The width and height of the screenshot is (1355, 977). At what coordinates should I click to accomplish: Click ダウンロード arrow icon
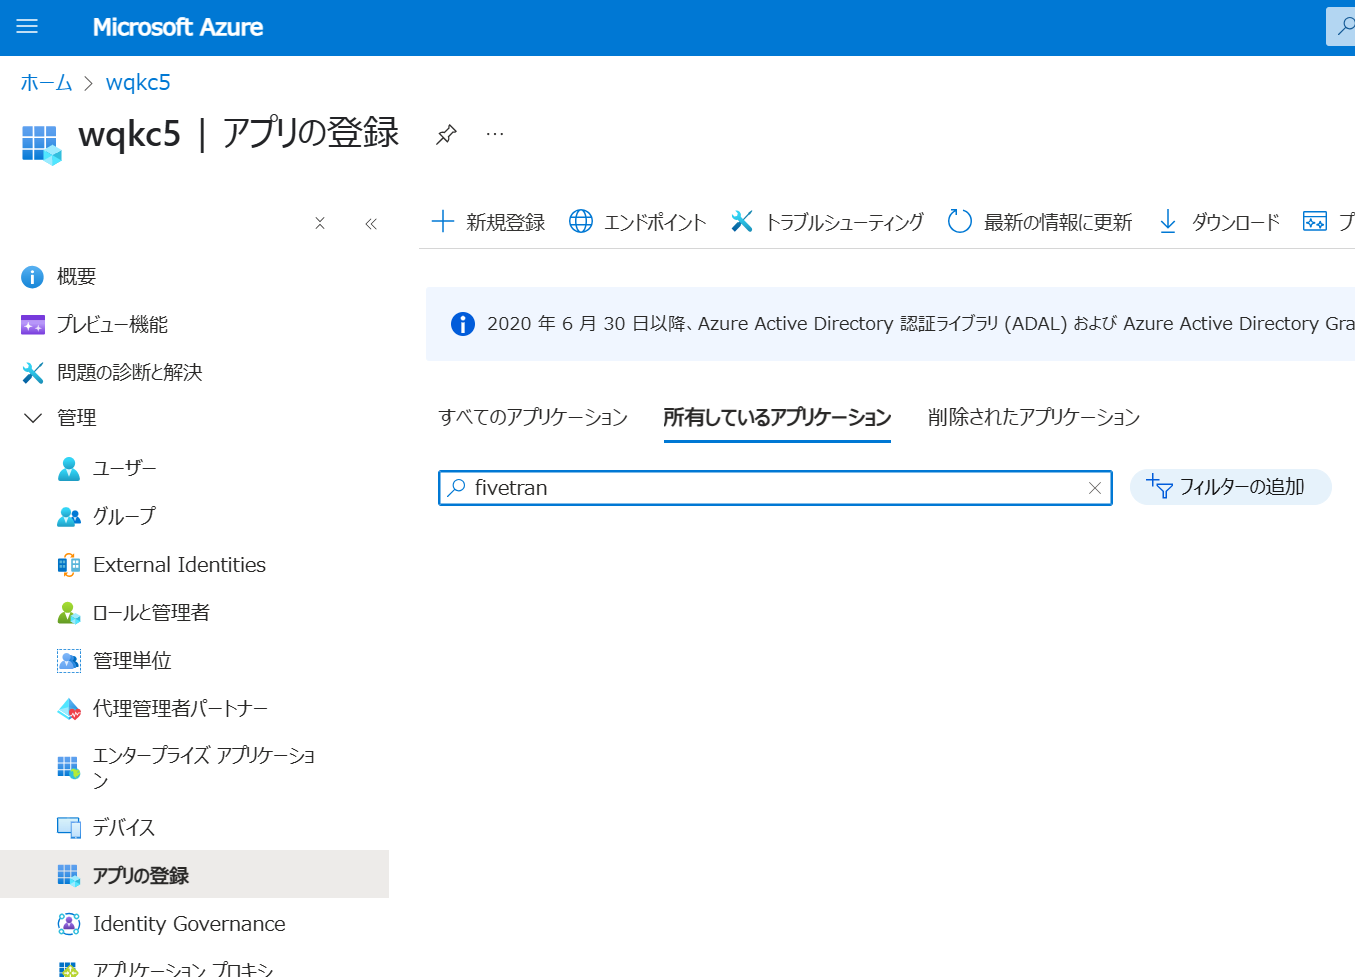click(x=1167, y=221)
